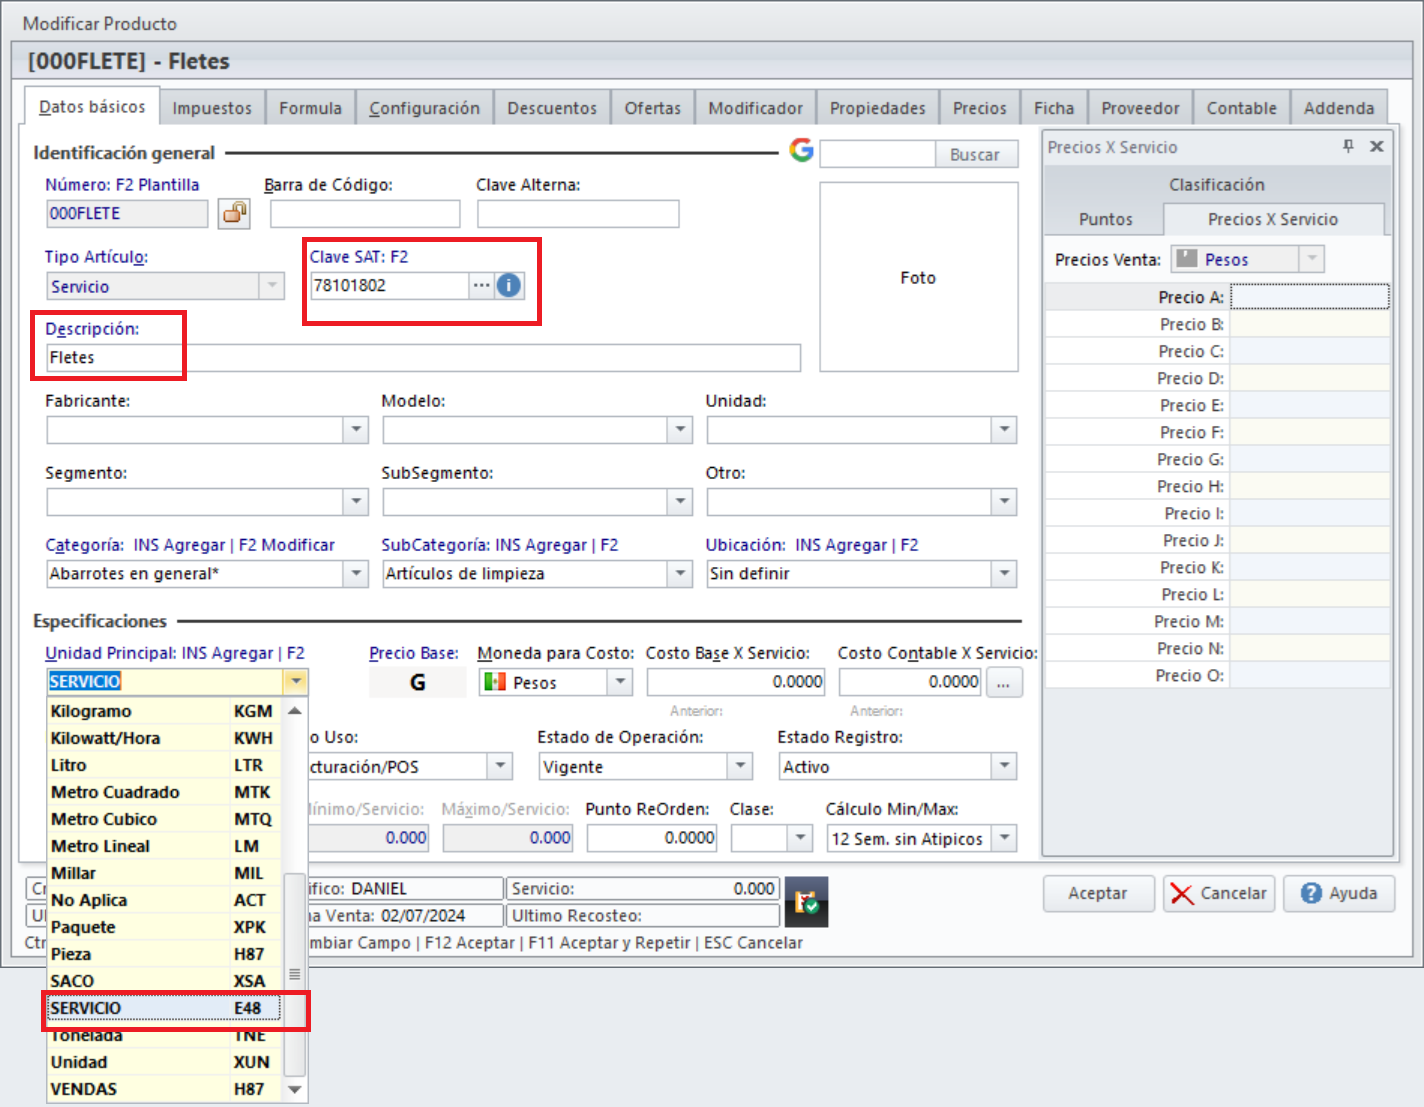
Task: Choose Litro LTR from the unit list
Action: (x=164, y=765)
